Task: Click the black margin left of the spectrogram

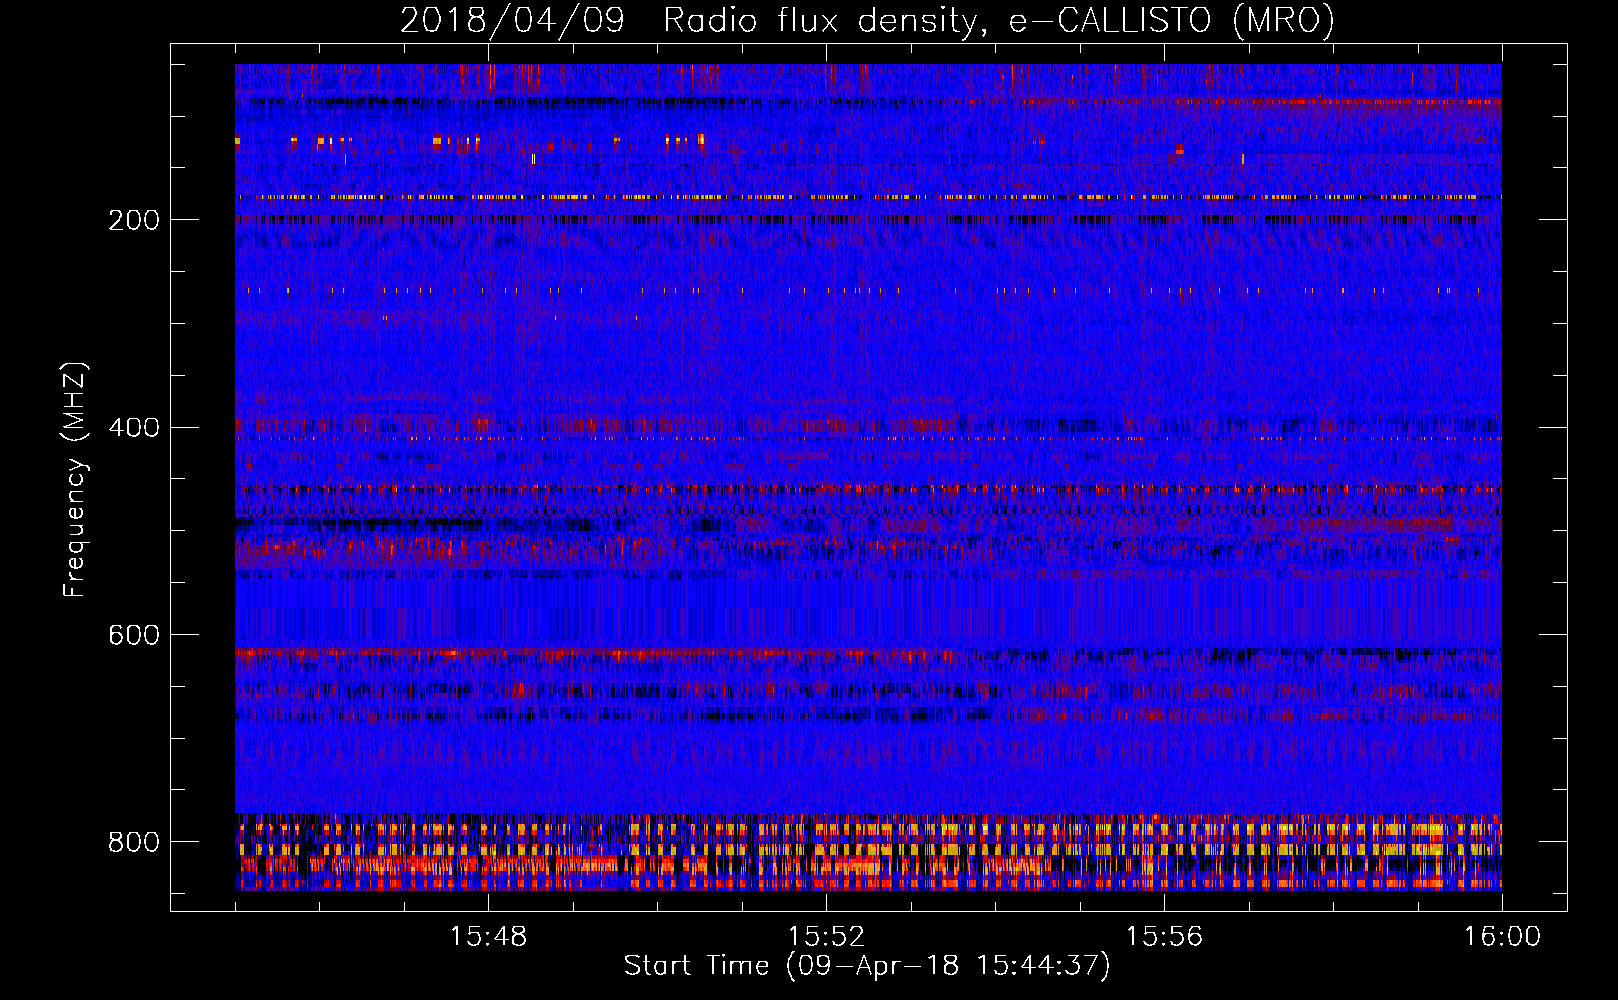Action: [x=202, y=480]
